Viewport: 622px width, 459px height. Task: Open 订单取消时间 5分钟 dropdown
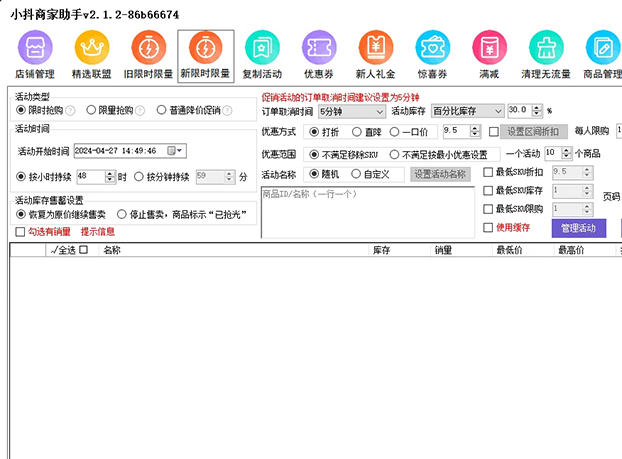click(352, 112)
